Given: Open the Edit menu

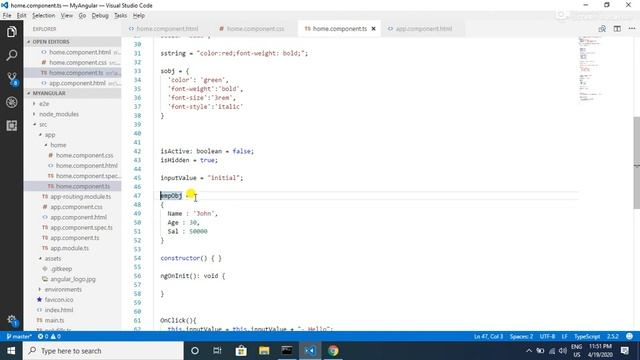Looking at the screenshot, I should pyautogui.click(x=21, y=16).
